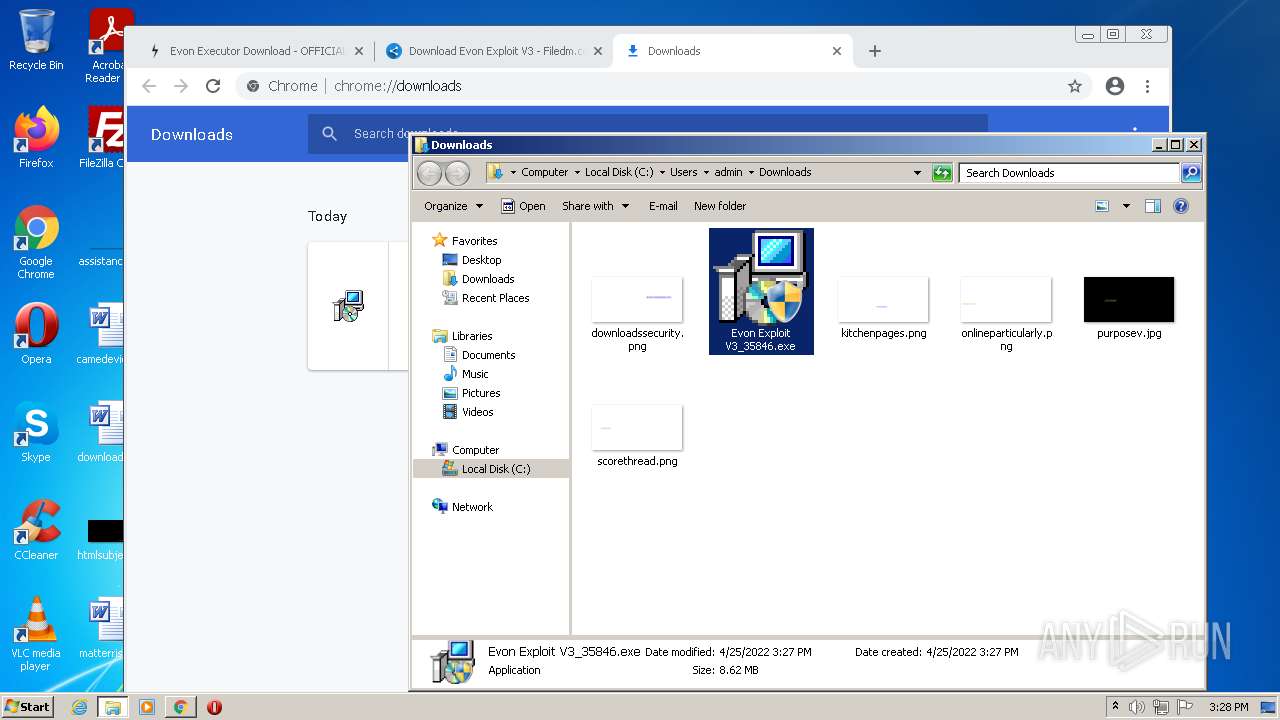Expand the address bar history dropdown

tap(917, 173)
